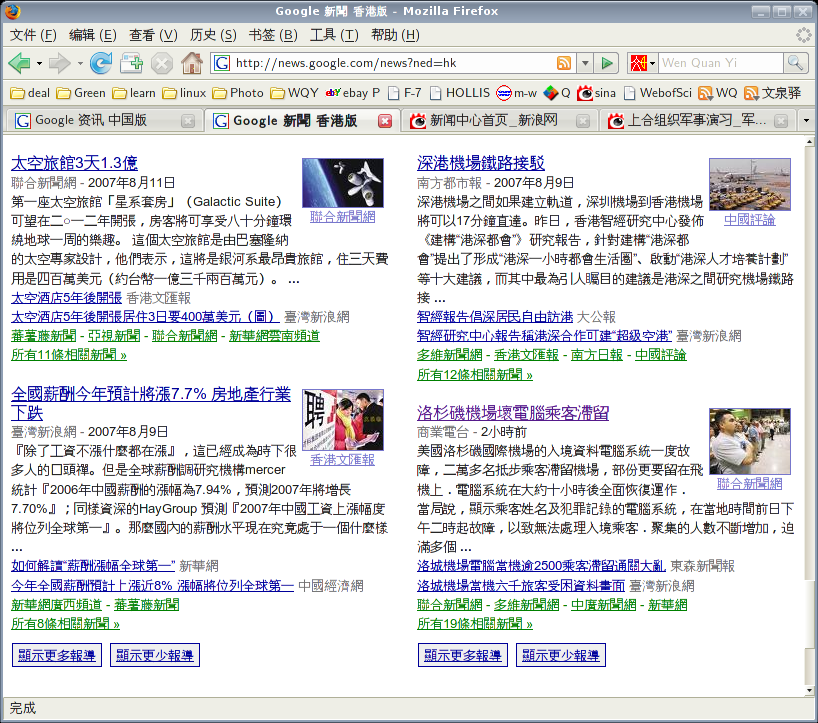Open the ebay P bookmark
The width and height of the screenshot is (818, 723).
pyautogui.click(x=353, y=93)
